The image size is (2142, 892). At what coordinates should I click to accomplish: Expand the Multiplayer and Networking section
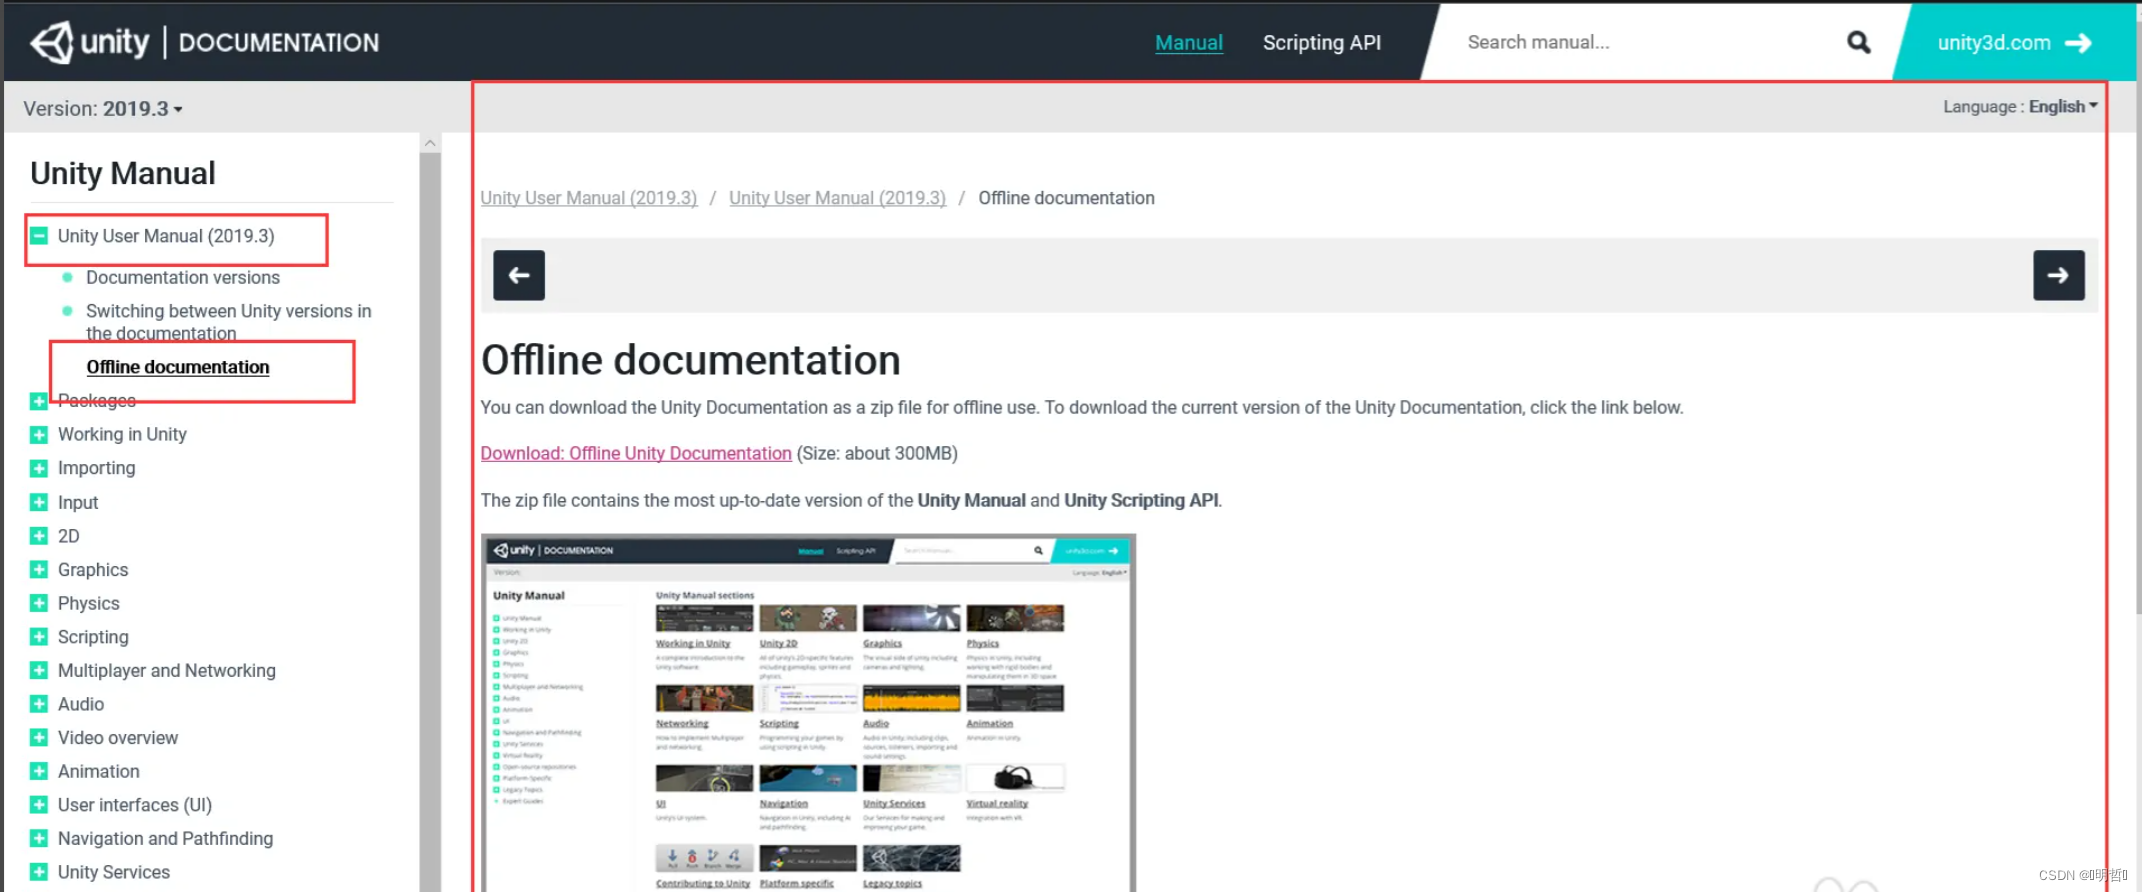[x=39, y=670]
